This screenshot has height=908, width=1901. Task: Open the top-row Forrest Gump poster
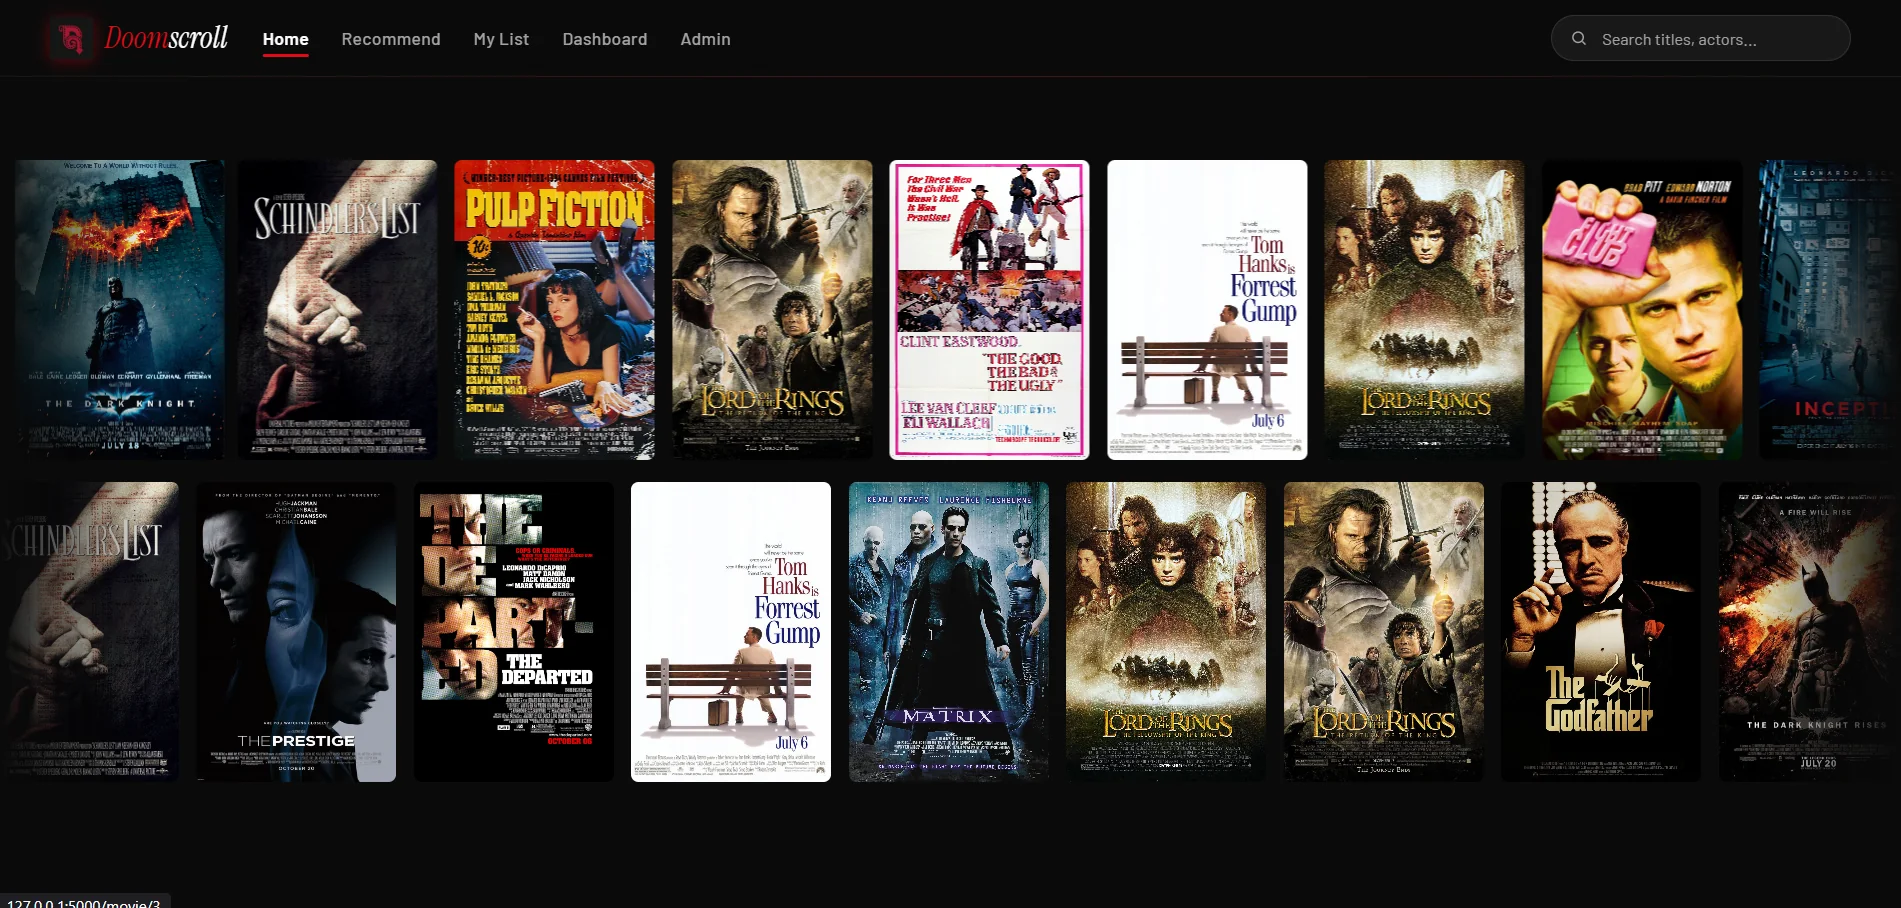click(x=1207, y=310)
